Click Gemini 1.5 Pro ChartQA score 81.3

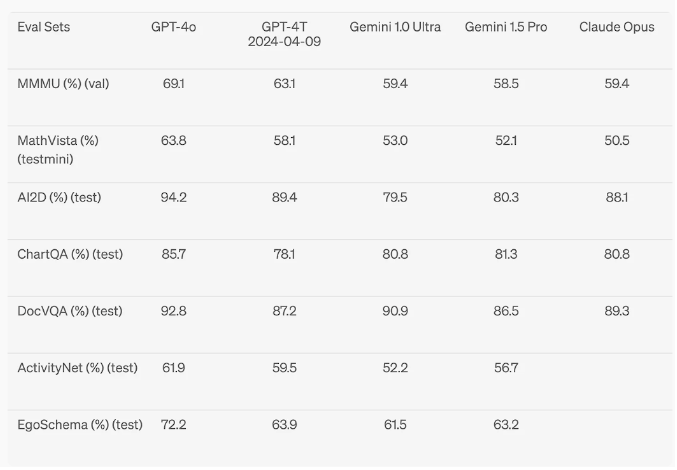(x=506, y=255)
